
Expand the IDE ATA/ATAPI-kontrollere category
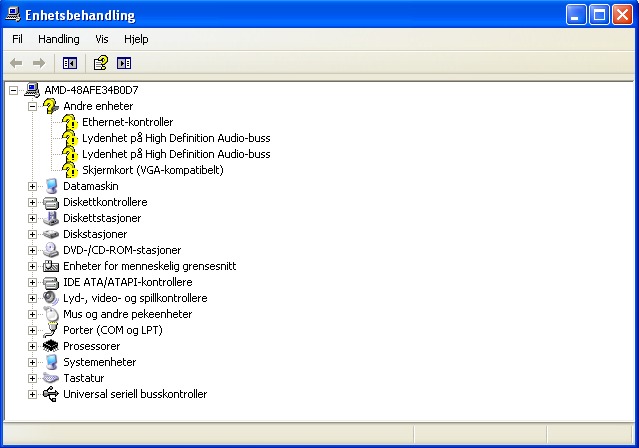tap(32, 282)
